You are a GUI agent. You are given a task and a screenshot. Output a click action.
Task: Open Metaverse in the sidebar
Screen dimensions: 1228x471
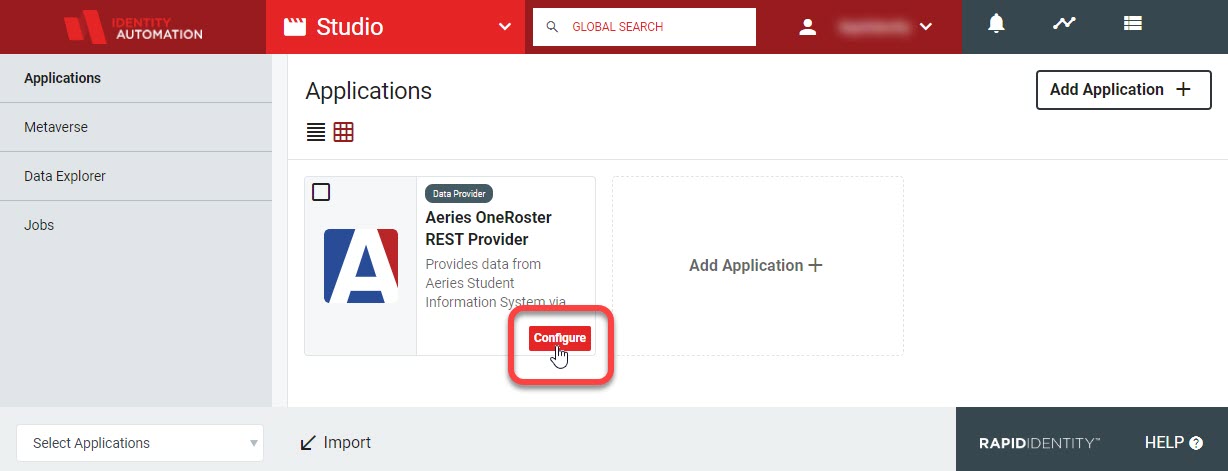[136, 127]
